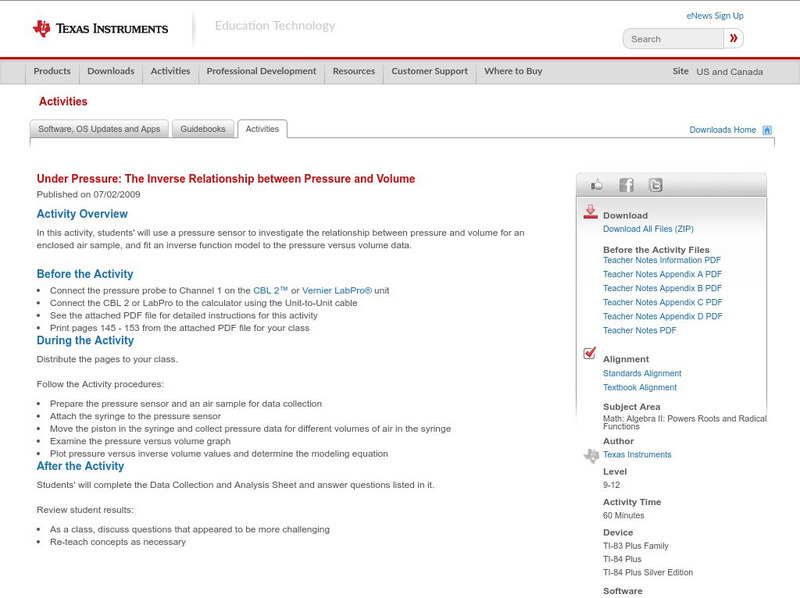Go to Downloads Home link
The image size is (800, 598).
click(722, 130)
